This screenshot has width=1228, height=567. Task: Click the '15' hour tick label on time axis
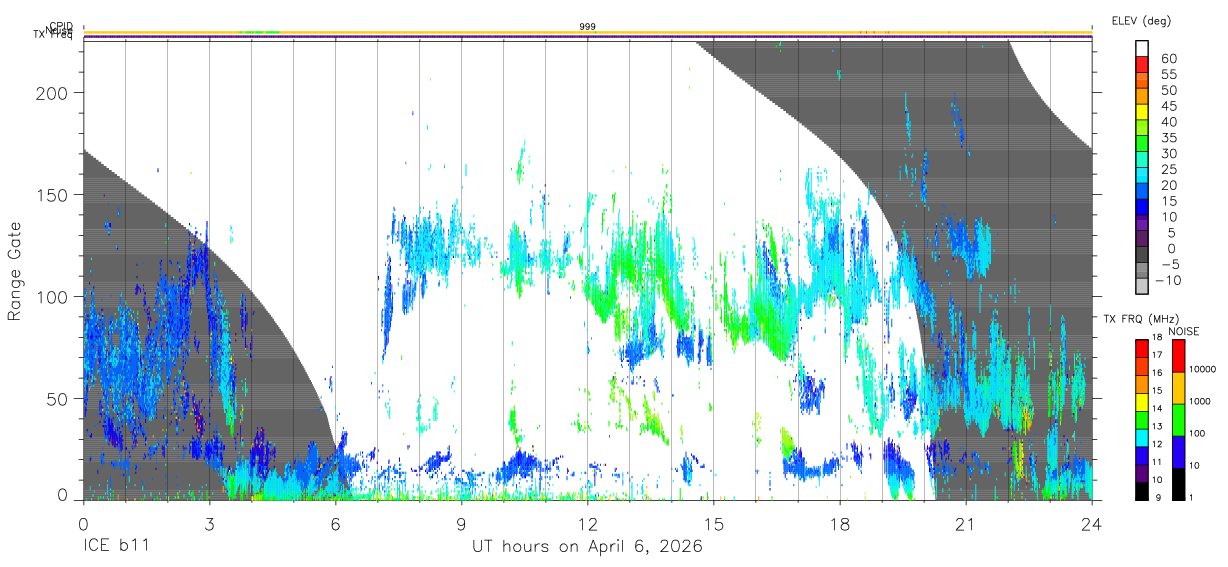click(x=714, y=522)
